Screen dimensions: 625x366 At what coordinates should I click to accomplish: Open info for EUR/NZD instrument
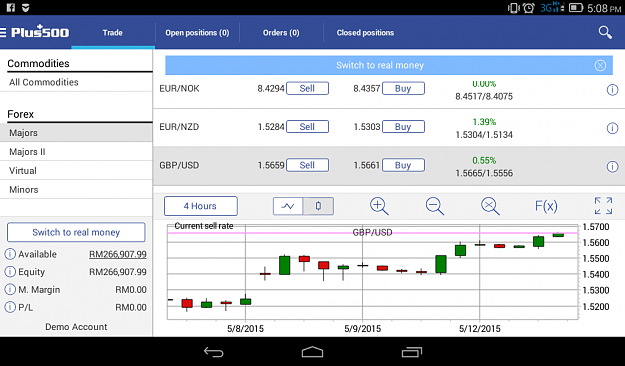(612, 128)
